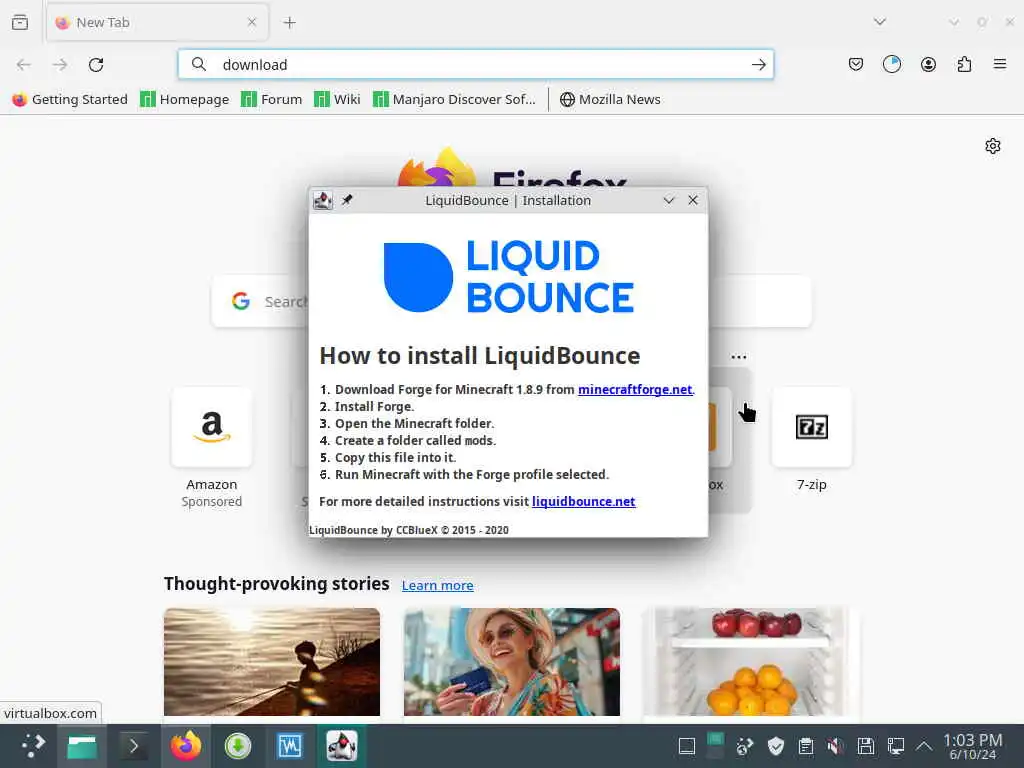
Task: Open the Forum bookmark
Action: [272, 99]
